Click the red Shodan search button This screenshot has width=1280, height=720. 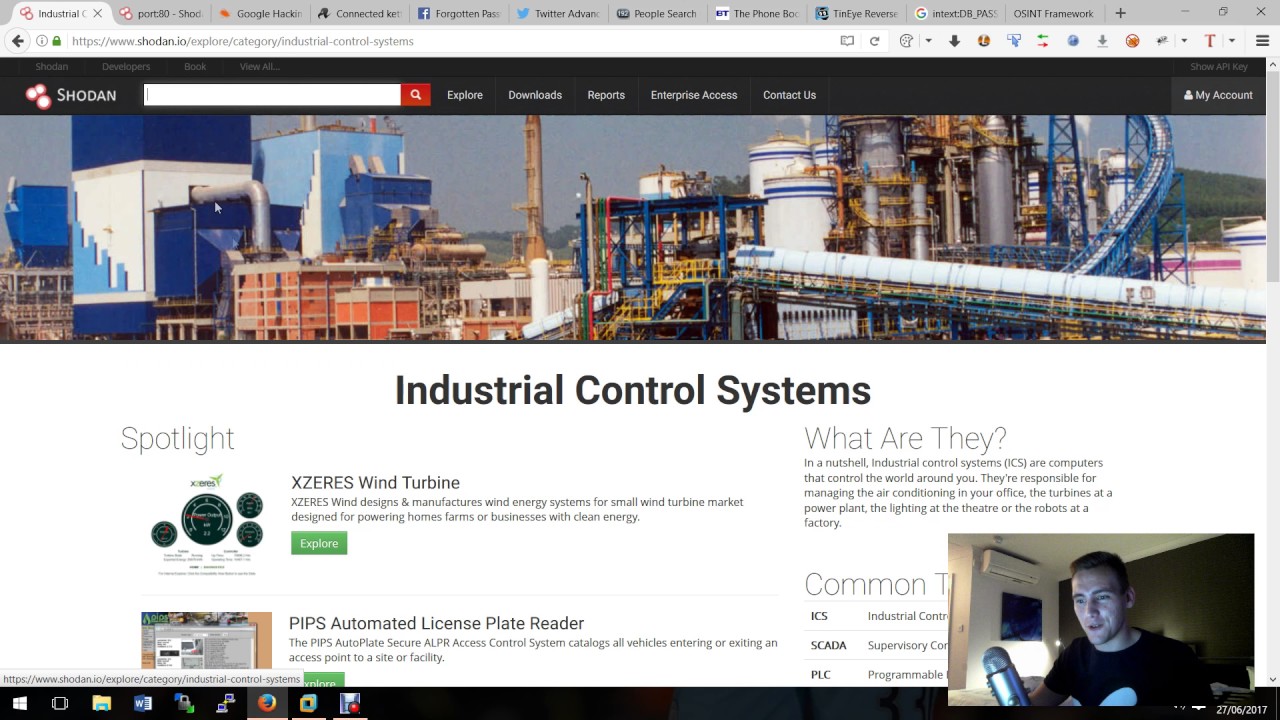(x=415, y=95)
